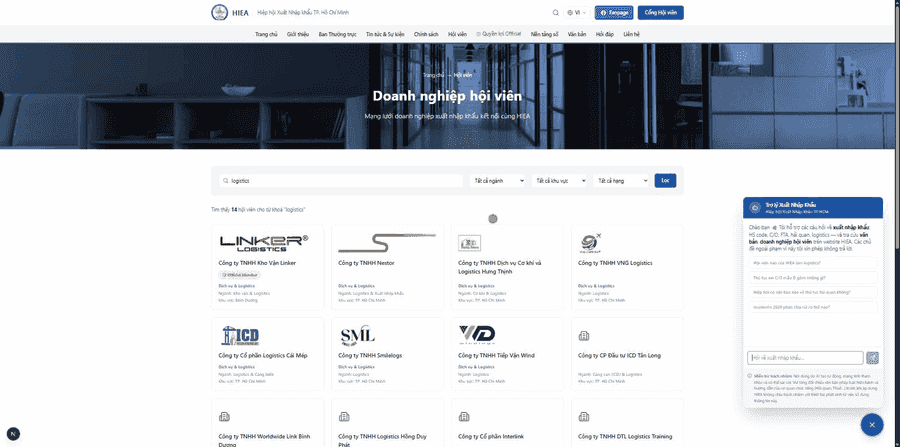Open Công ty TNHH Logistics Hồng Duy Phát
This screenshot has width=900, height=447.
point(382,440)
